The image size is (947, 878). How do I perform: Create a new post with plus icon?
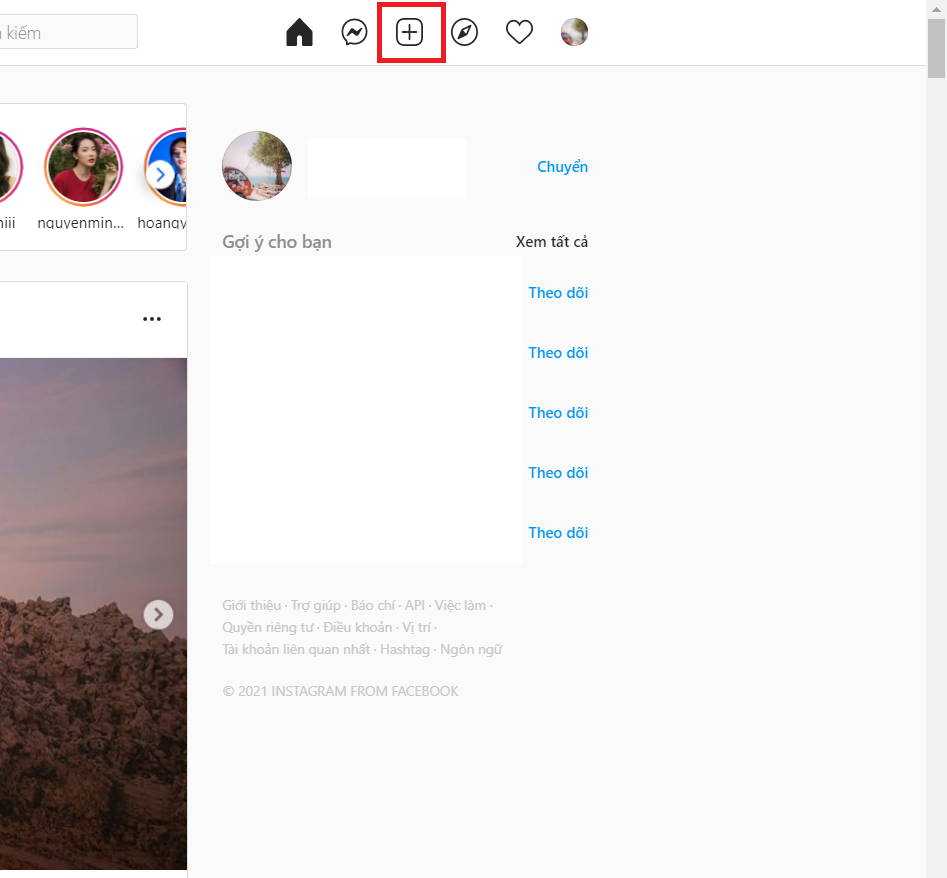[x=409, y=32]
